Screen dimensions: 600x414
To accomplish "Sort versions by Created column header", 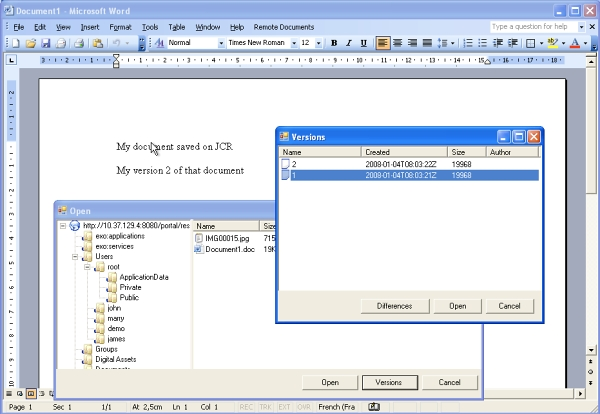I will pyautogui.click(x=404, y=152).
